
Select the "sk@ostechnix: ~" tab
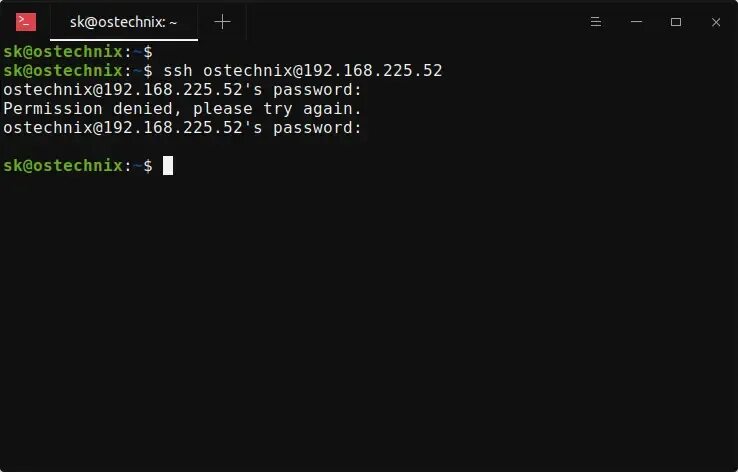[x=124, y=22]
